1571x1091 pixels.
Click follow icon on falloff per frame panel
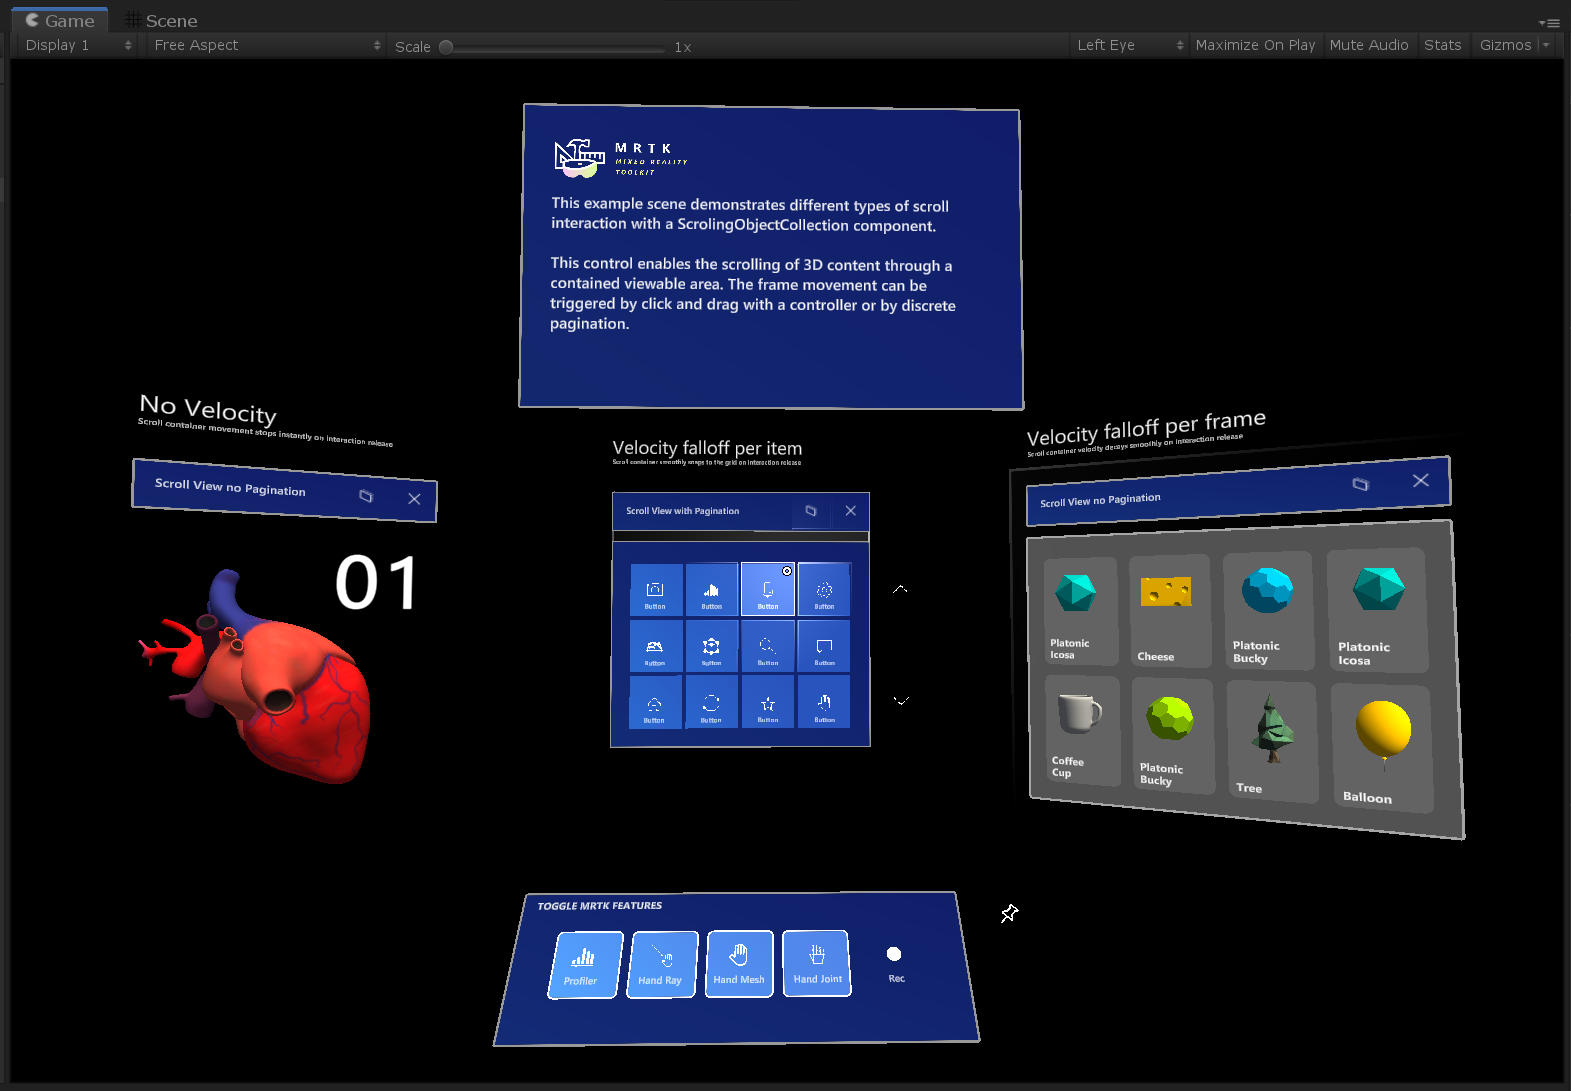pos(1360,484)
